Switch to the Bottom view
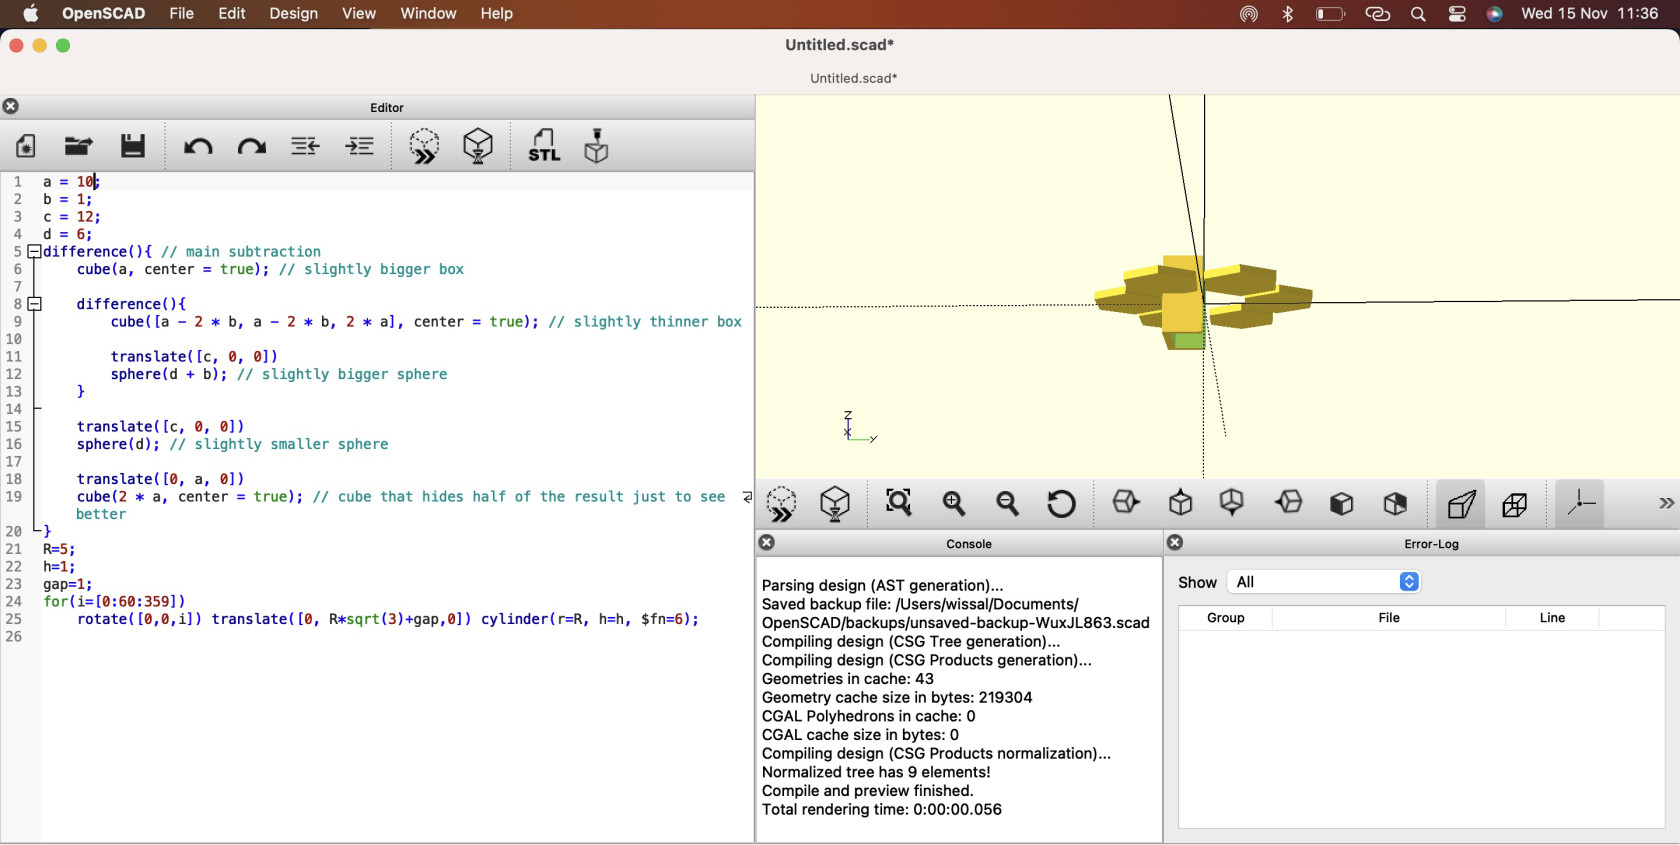This screenshot has width=1680, height=845. coord(1233,503)
